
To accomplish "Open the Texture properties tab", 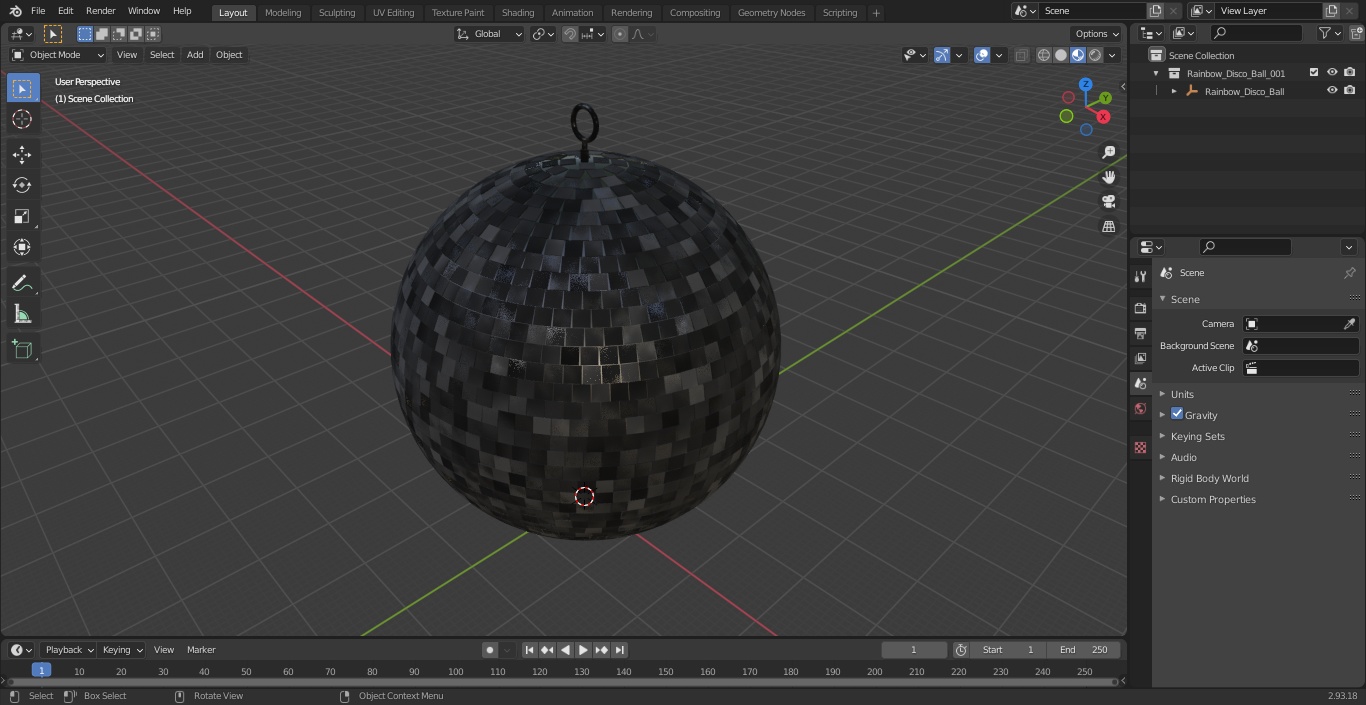I will [x=1140, y=447].
